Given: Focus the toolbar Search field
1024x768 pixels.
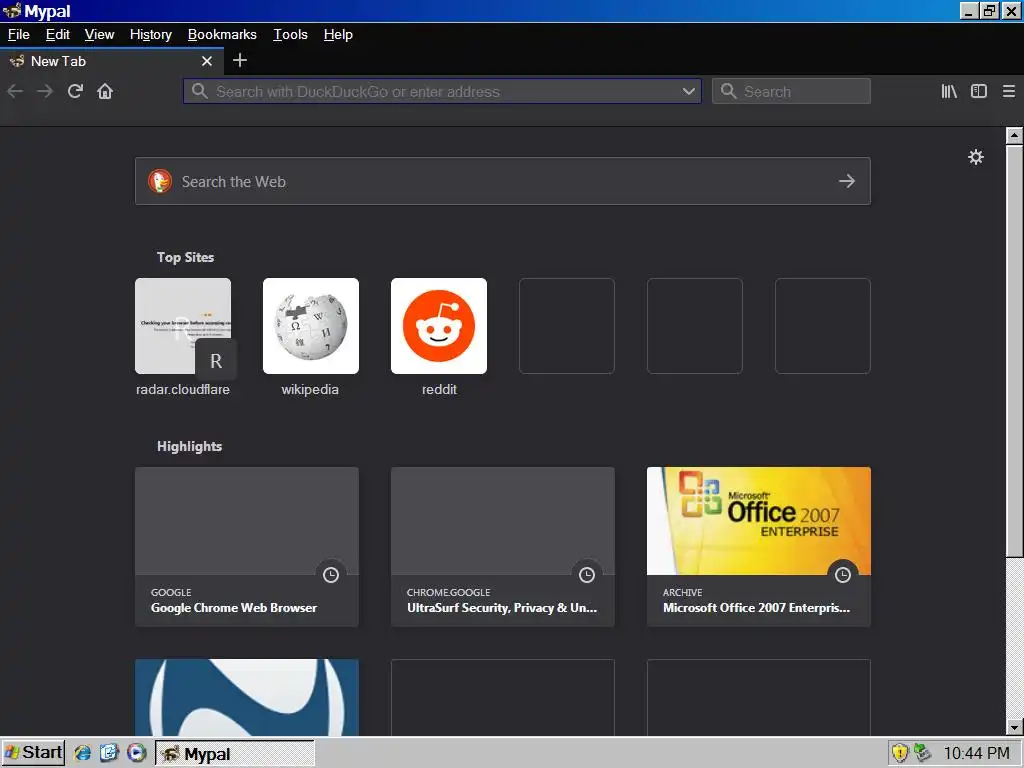Looking at the screenshot, I should pyautogui.click(x=791, y=91).
